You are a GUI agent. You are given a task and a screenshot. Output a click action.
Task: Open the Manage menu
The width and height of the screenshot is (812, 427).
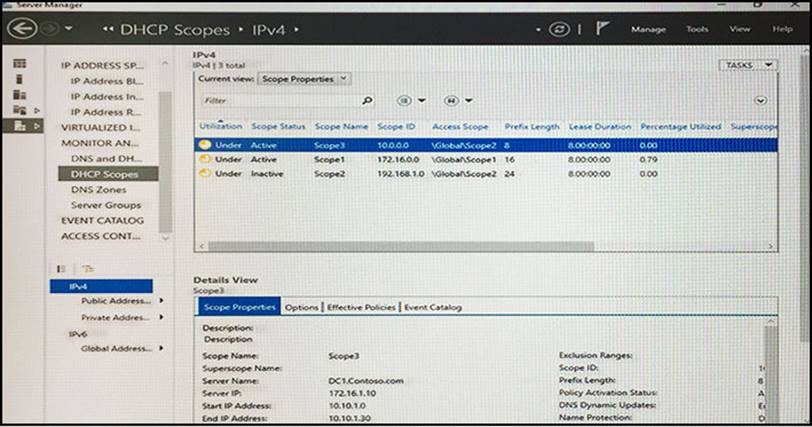pyautogui.click(x=648, y=29)
